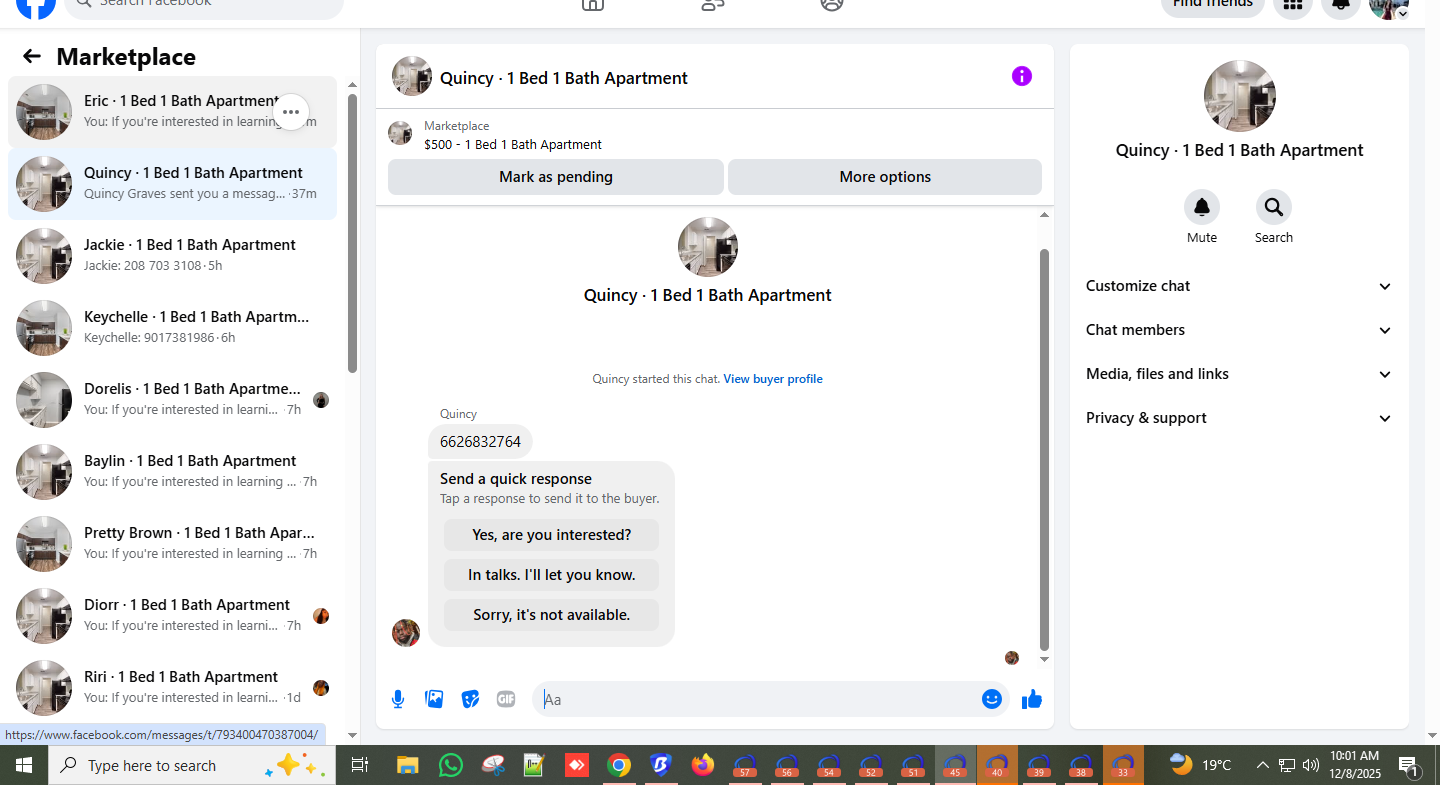
Task: Open File Explorer from the taskbar
Action: click(x=407, y=766)
